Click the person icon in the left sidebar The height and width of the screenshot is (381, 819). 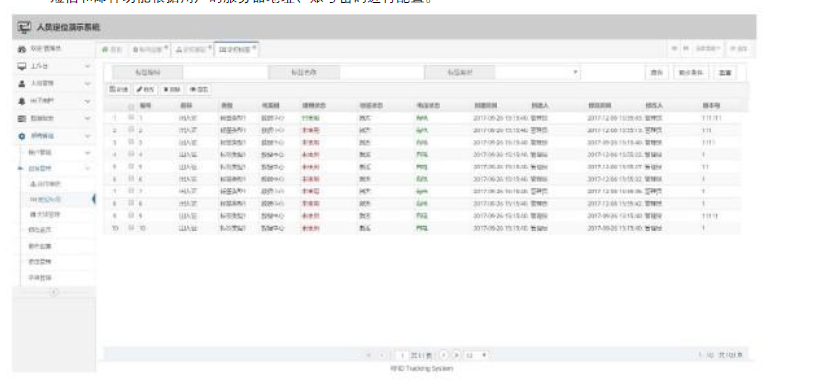click(x=22, y=83)
